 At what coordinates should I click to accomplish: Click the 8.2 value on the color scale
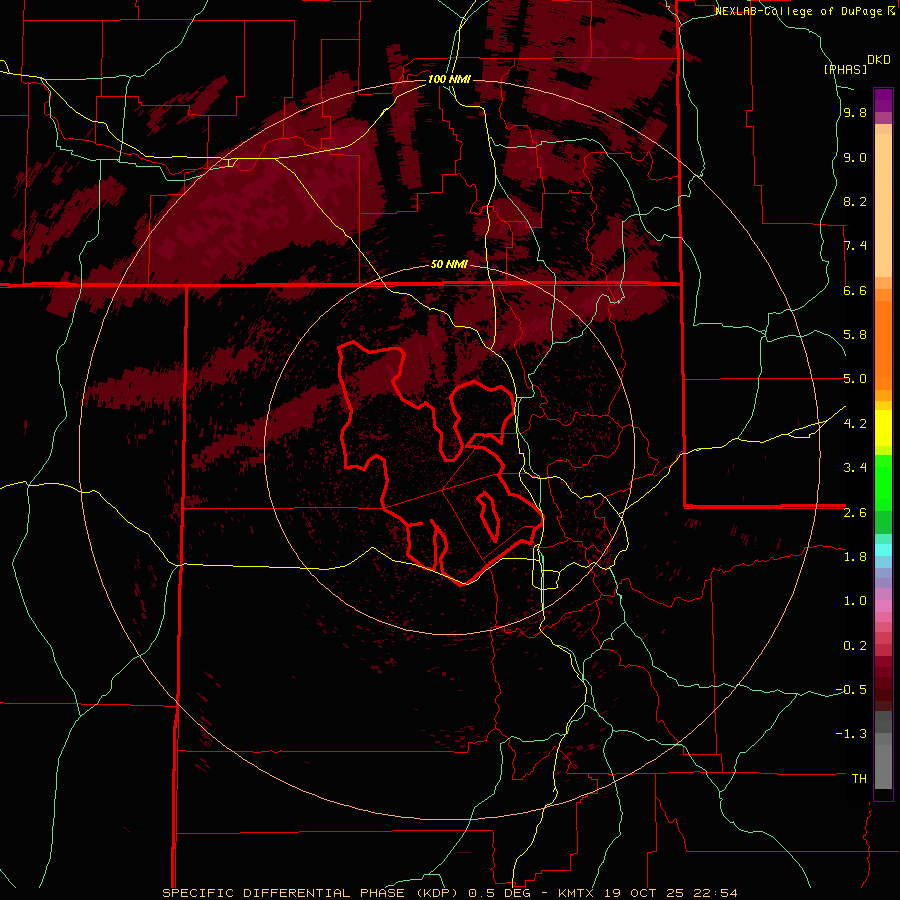(855, 201)
